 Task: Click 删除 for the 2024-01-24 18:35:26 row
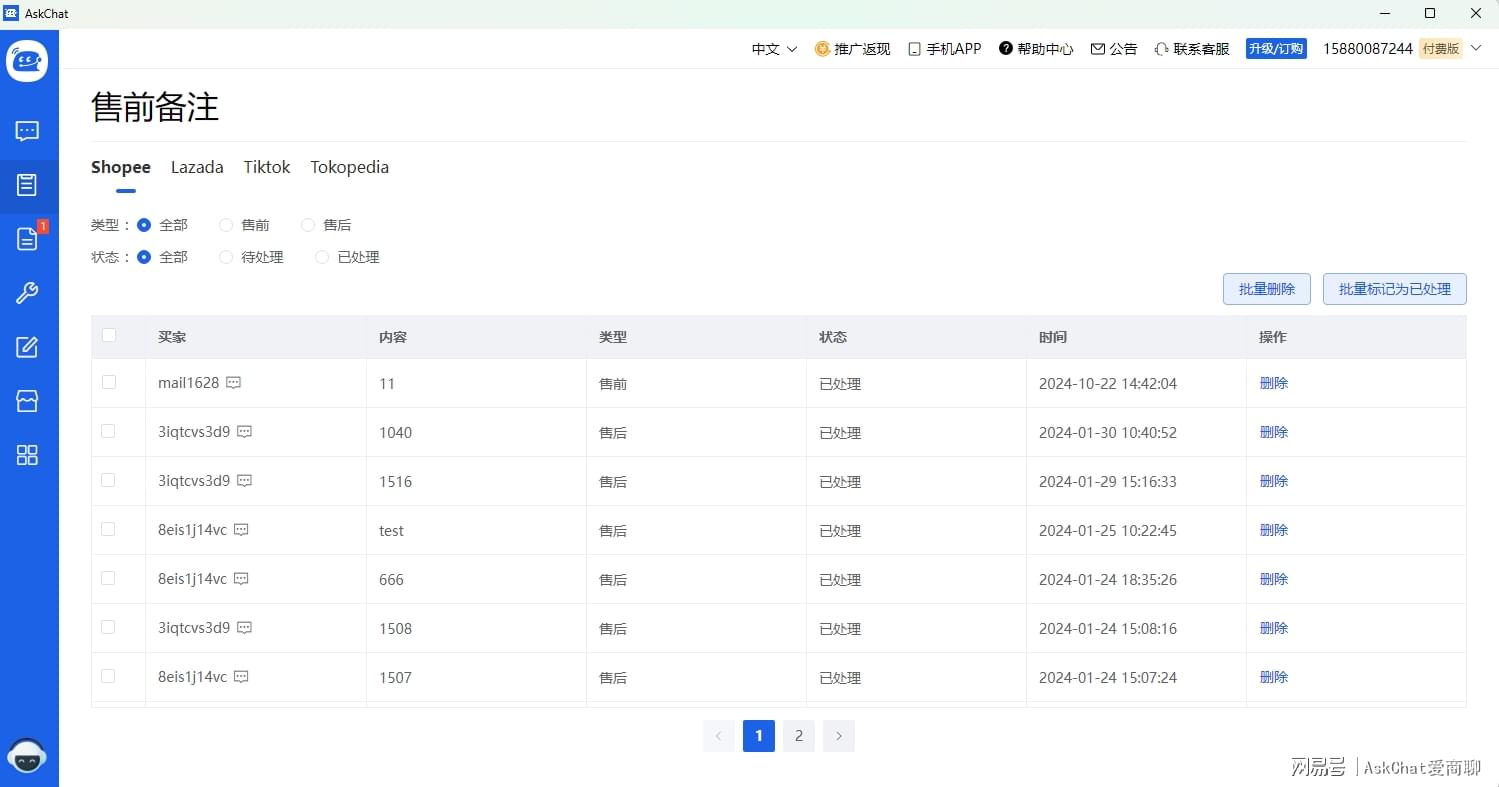tap(1274, 579)
